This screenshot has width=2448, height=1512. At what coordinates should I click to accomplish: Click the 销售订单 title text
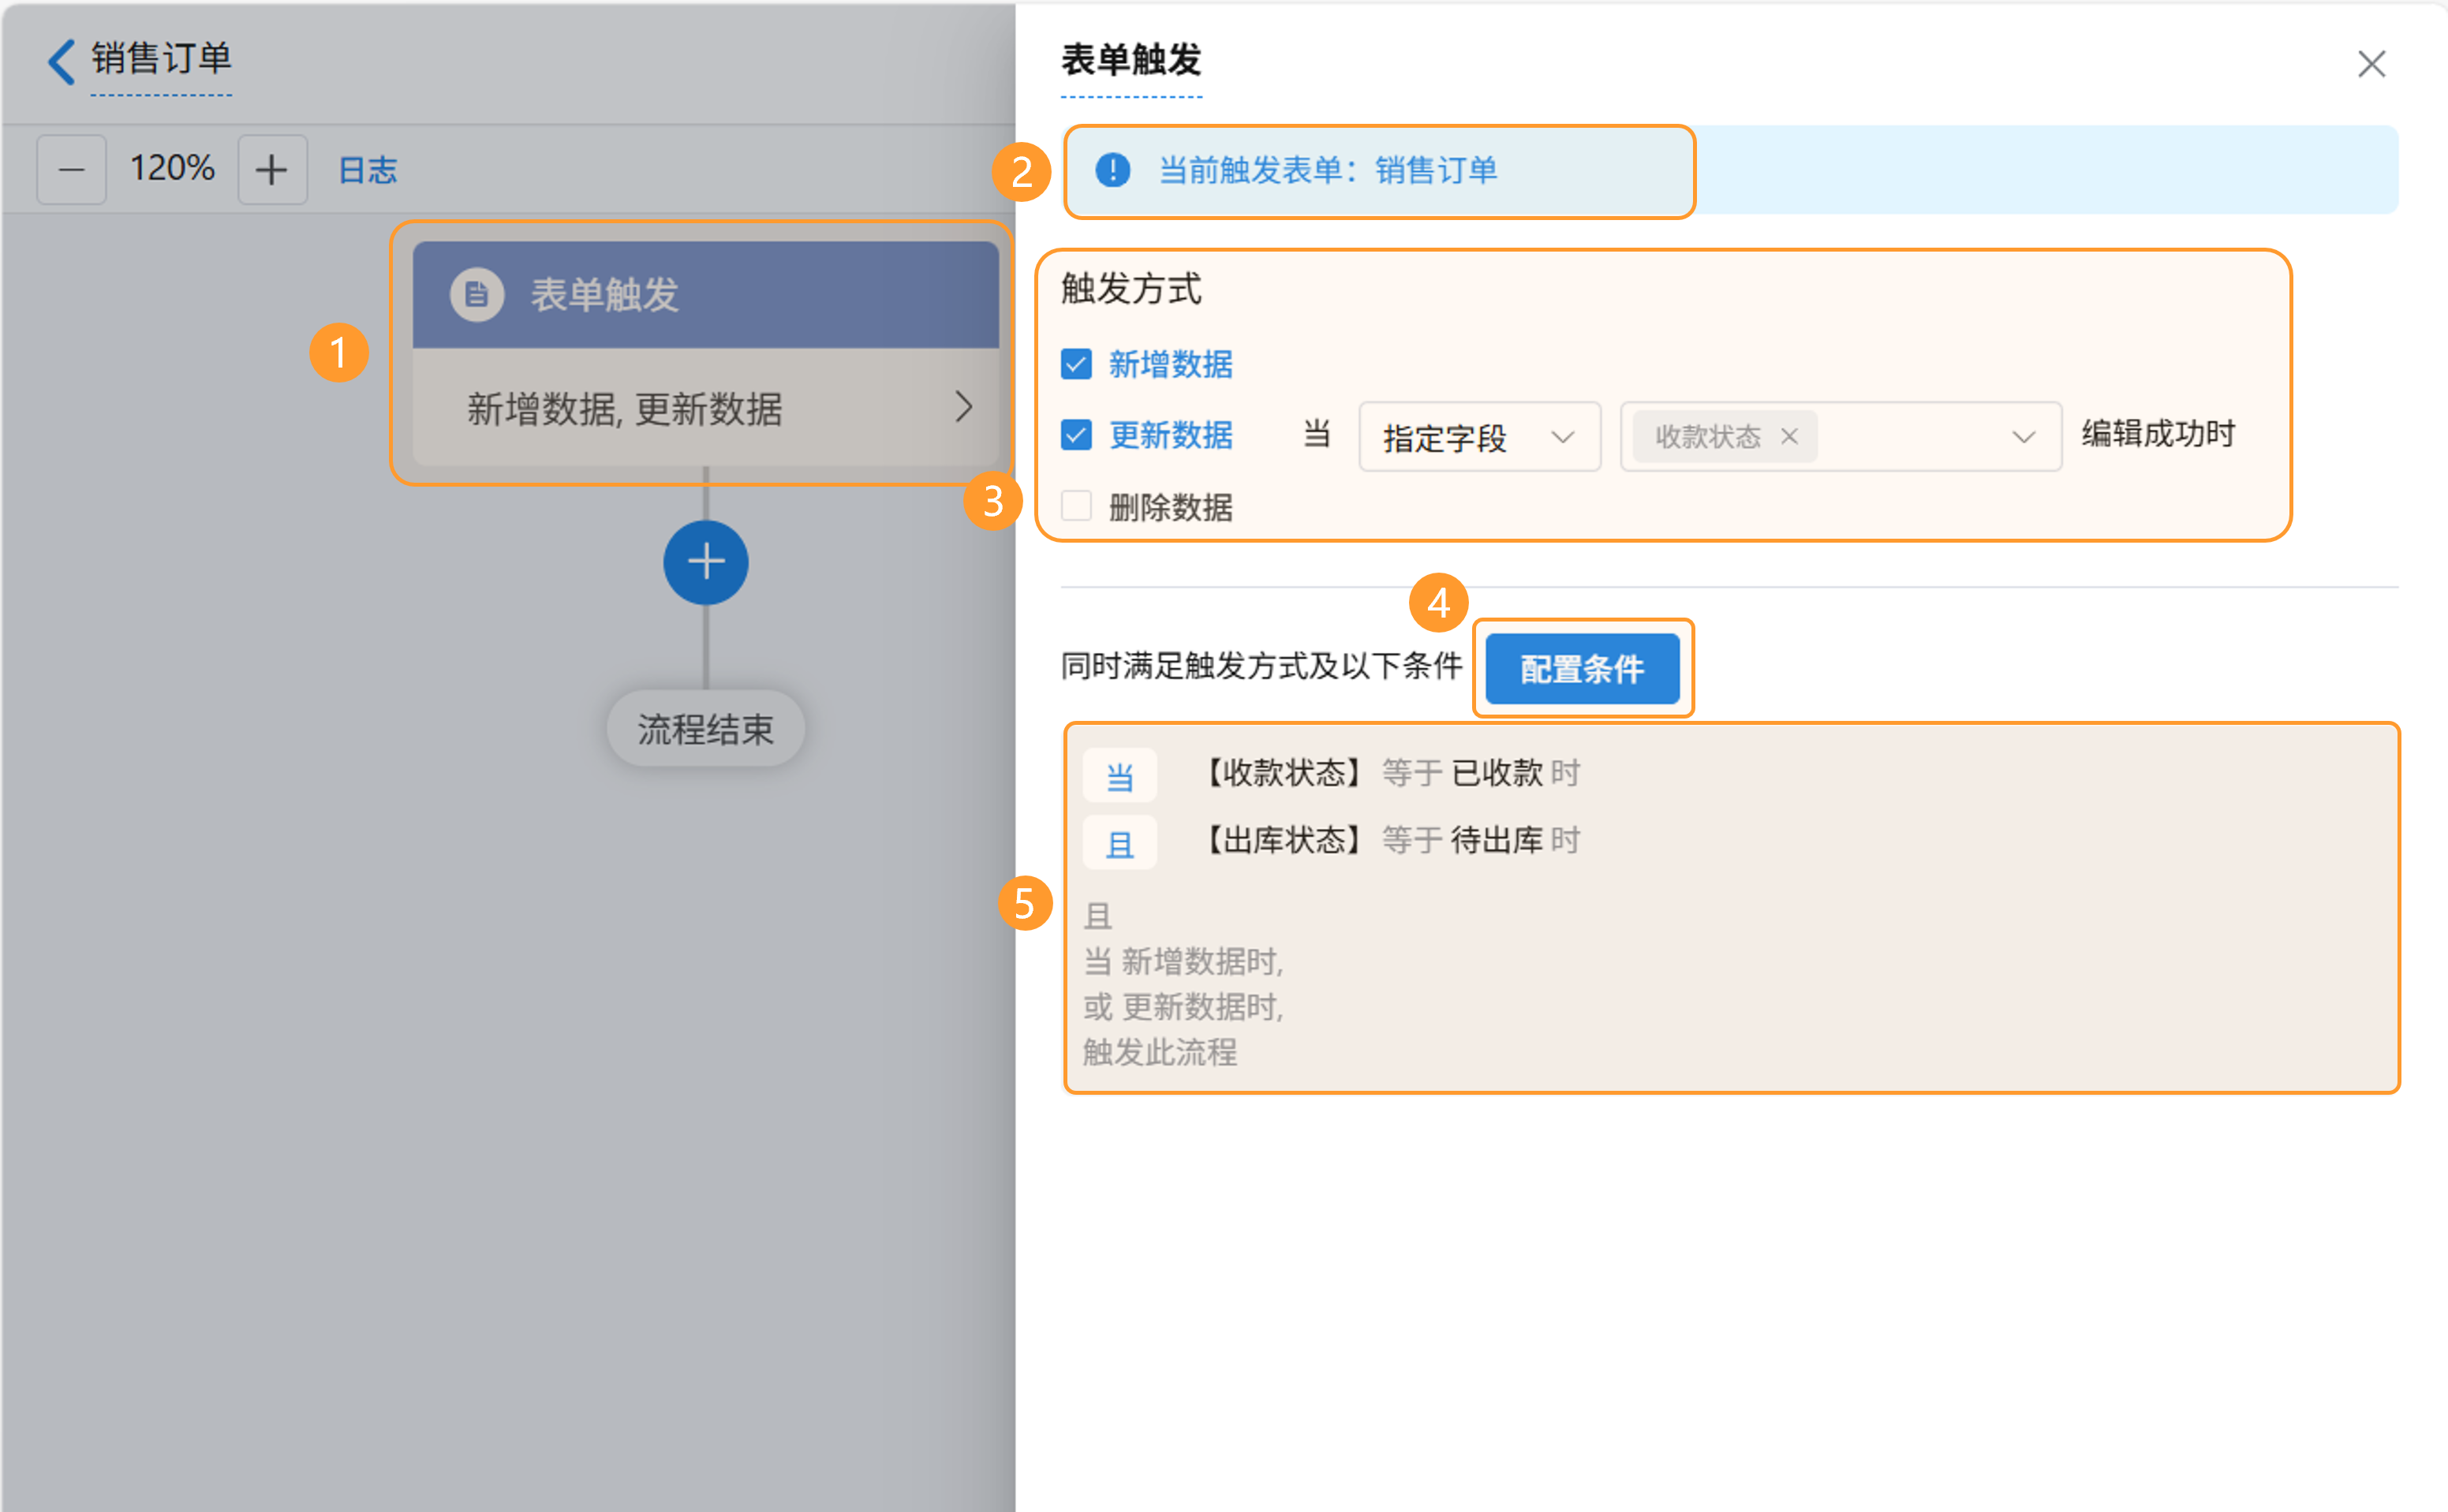point(161,59)
